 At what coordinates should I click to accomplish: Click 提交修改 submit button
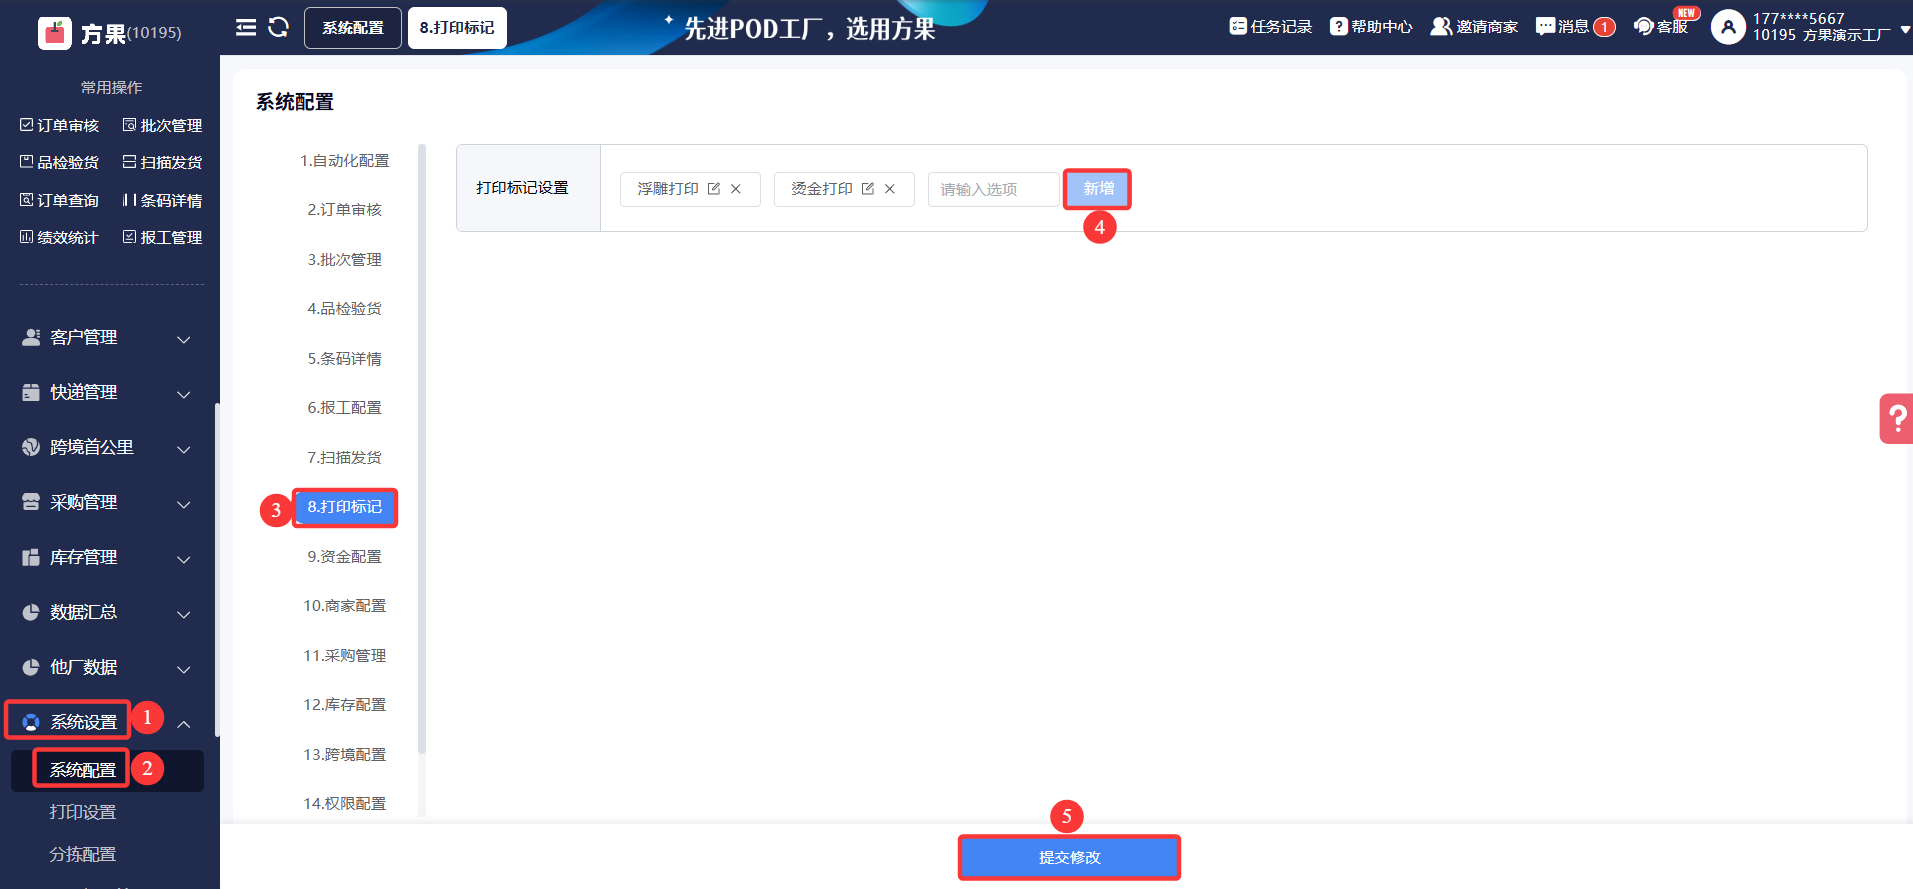(1069, 858)
